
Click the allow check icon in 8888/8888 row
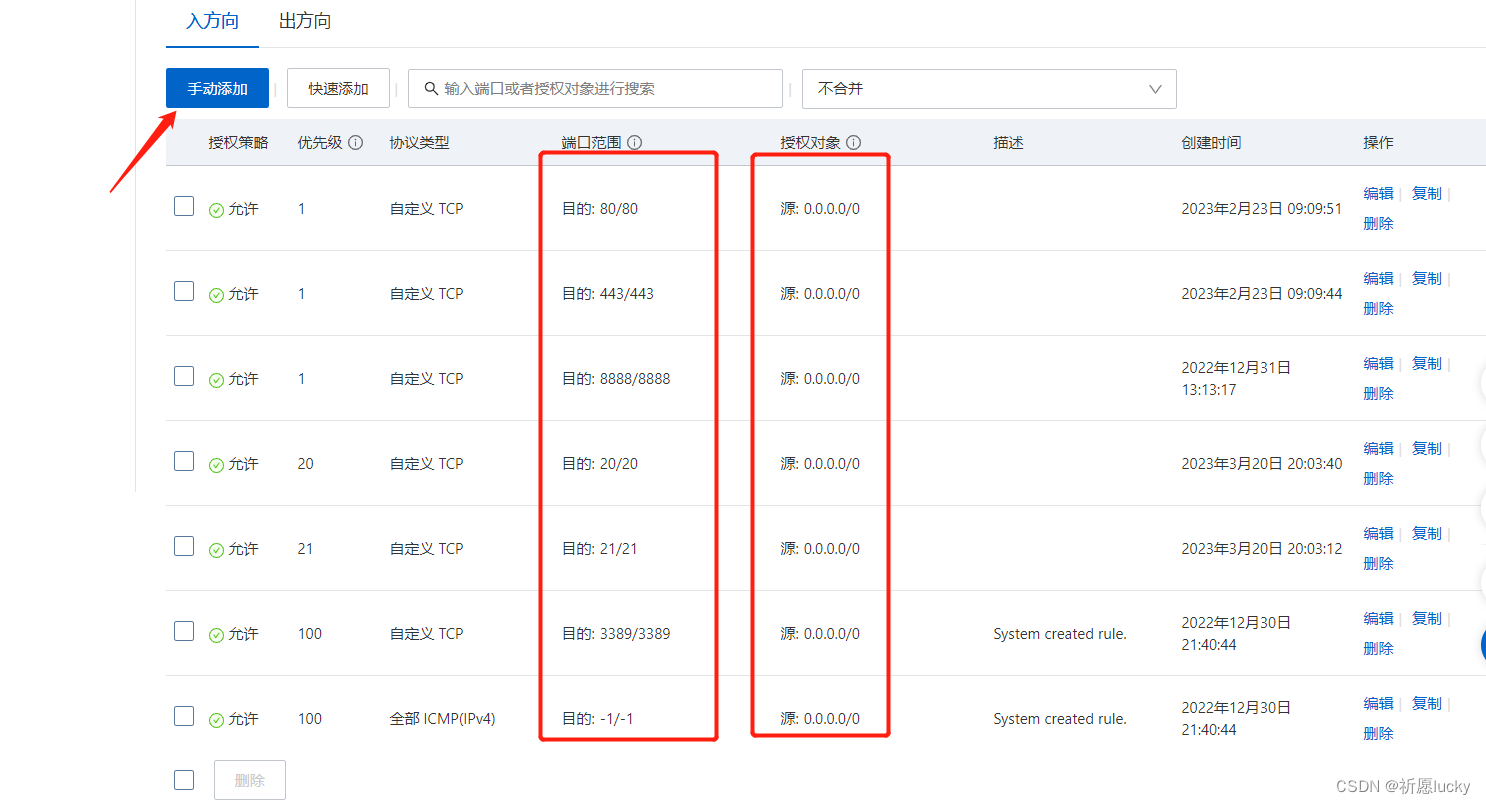click(216, 380)
